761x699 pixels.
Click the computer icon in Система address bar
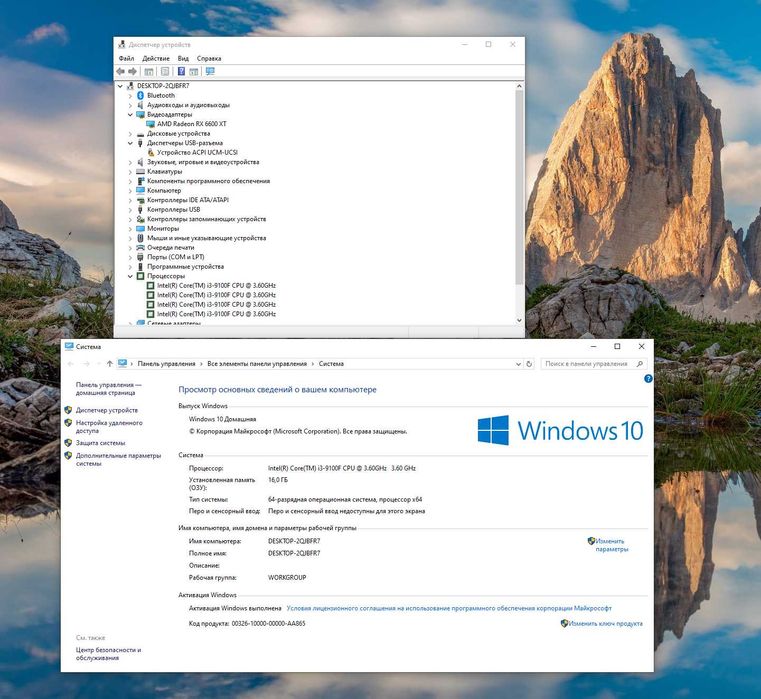pos(122,363)
